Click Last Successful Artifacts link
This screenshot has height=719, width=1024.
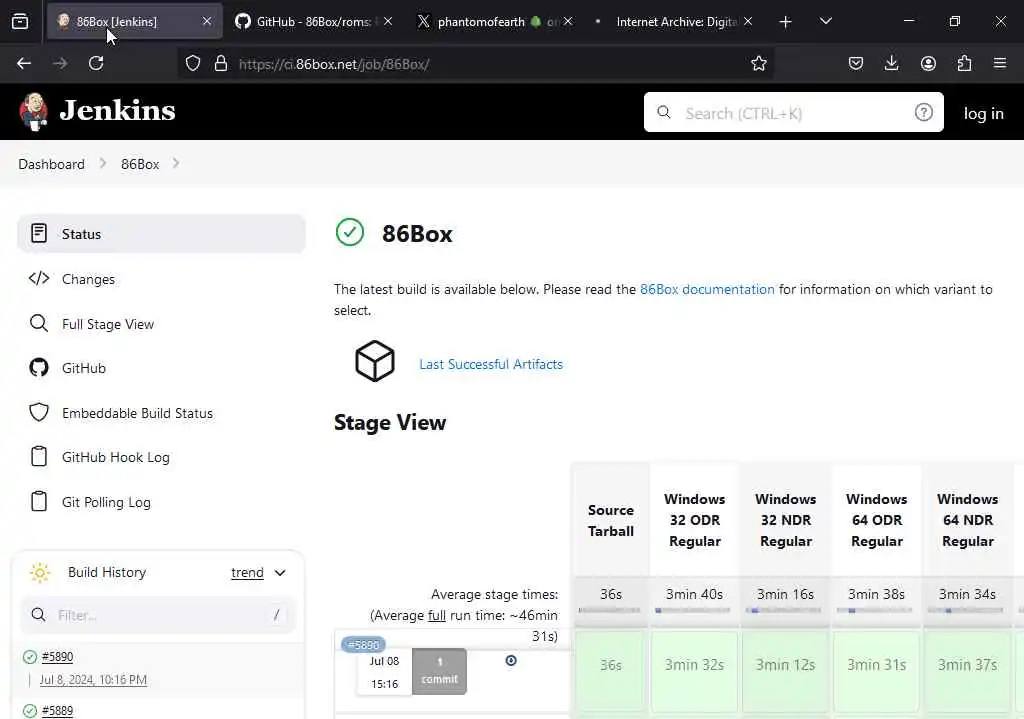click(491, 364)
